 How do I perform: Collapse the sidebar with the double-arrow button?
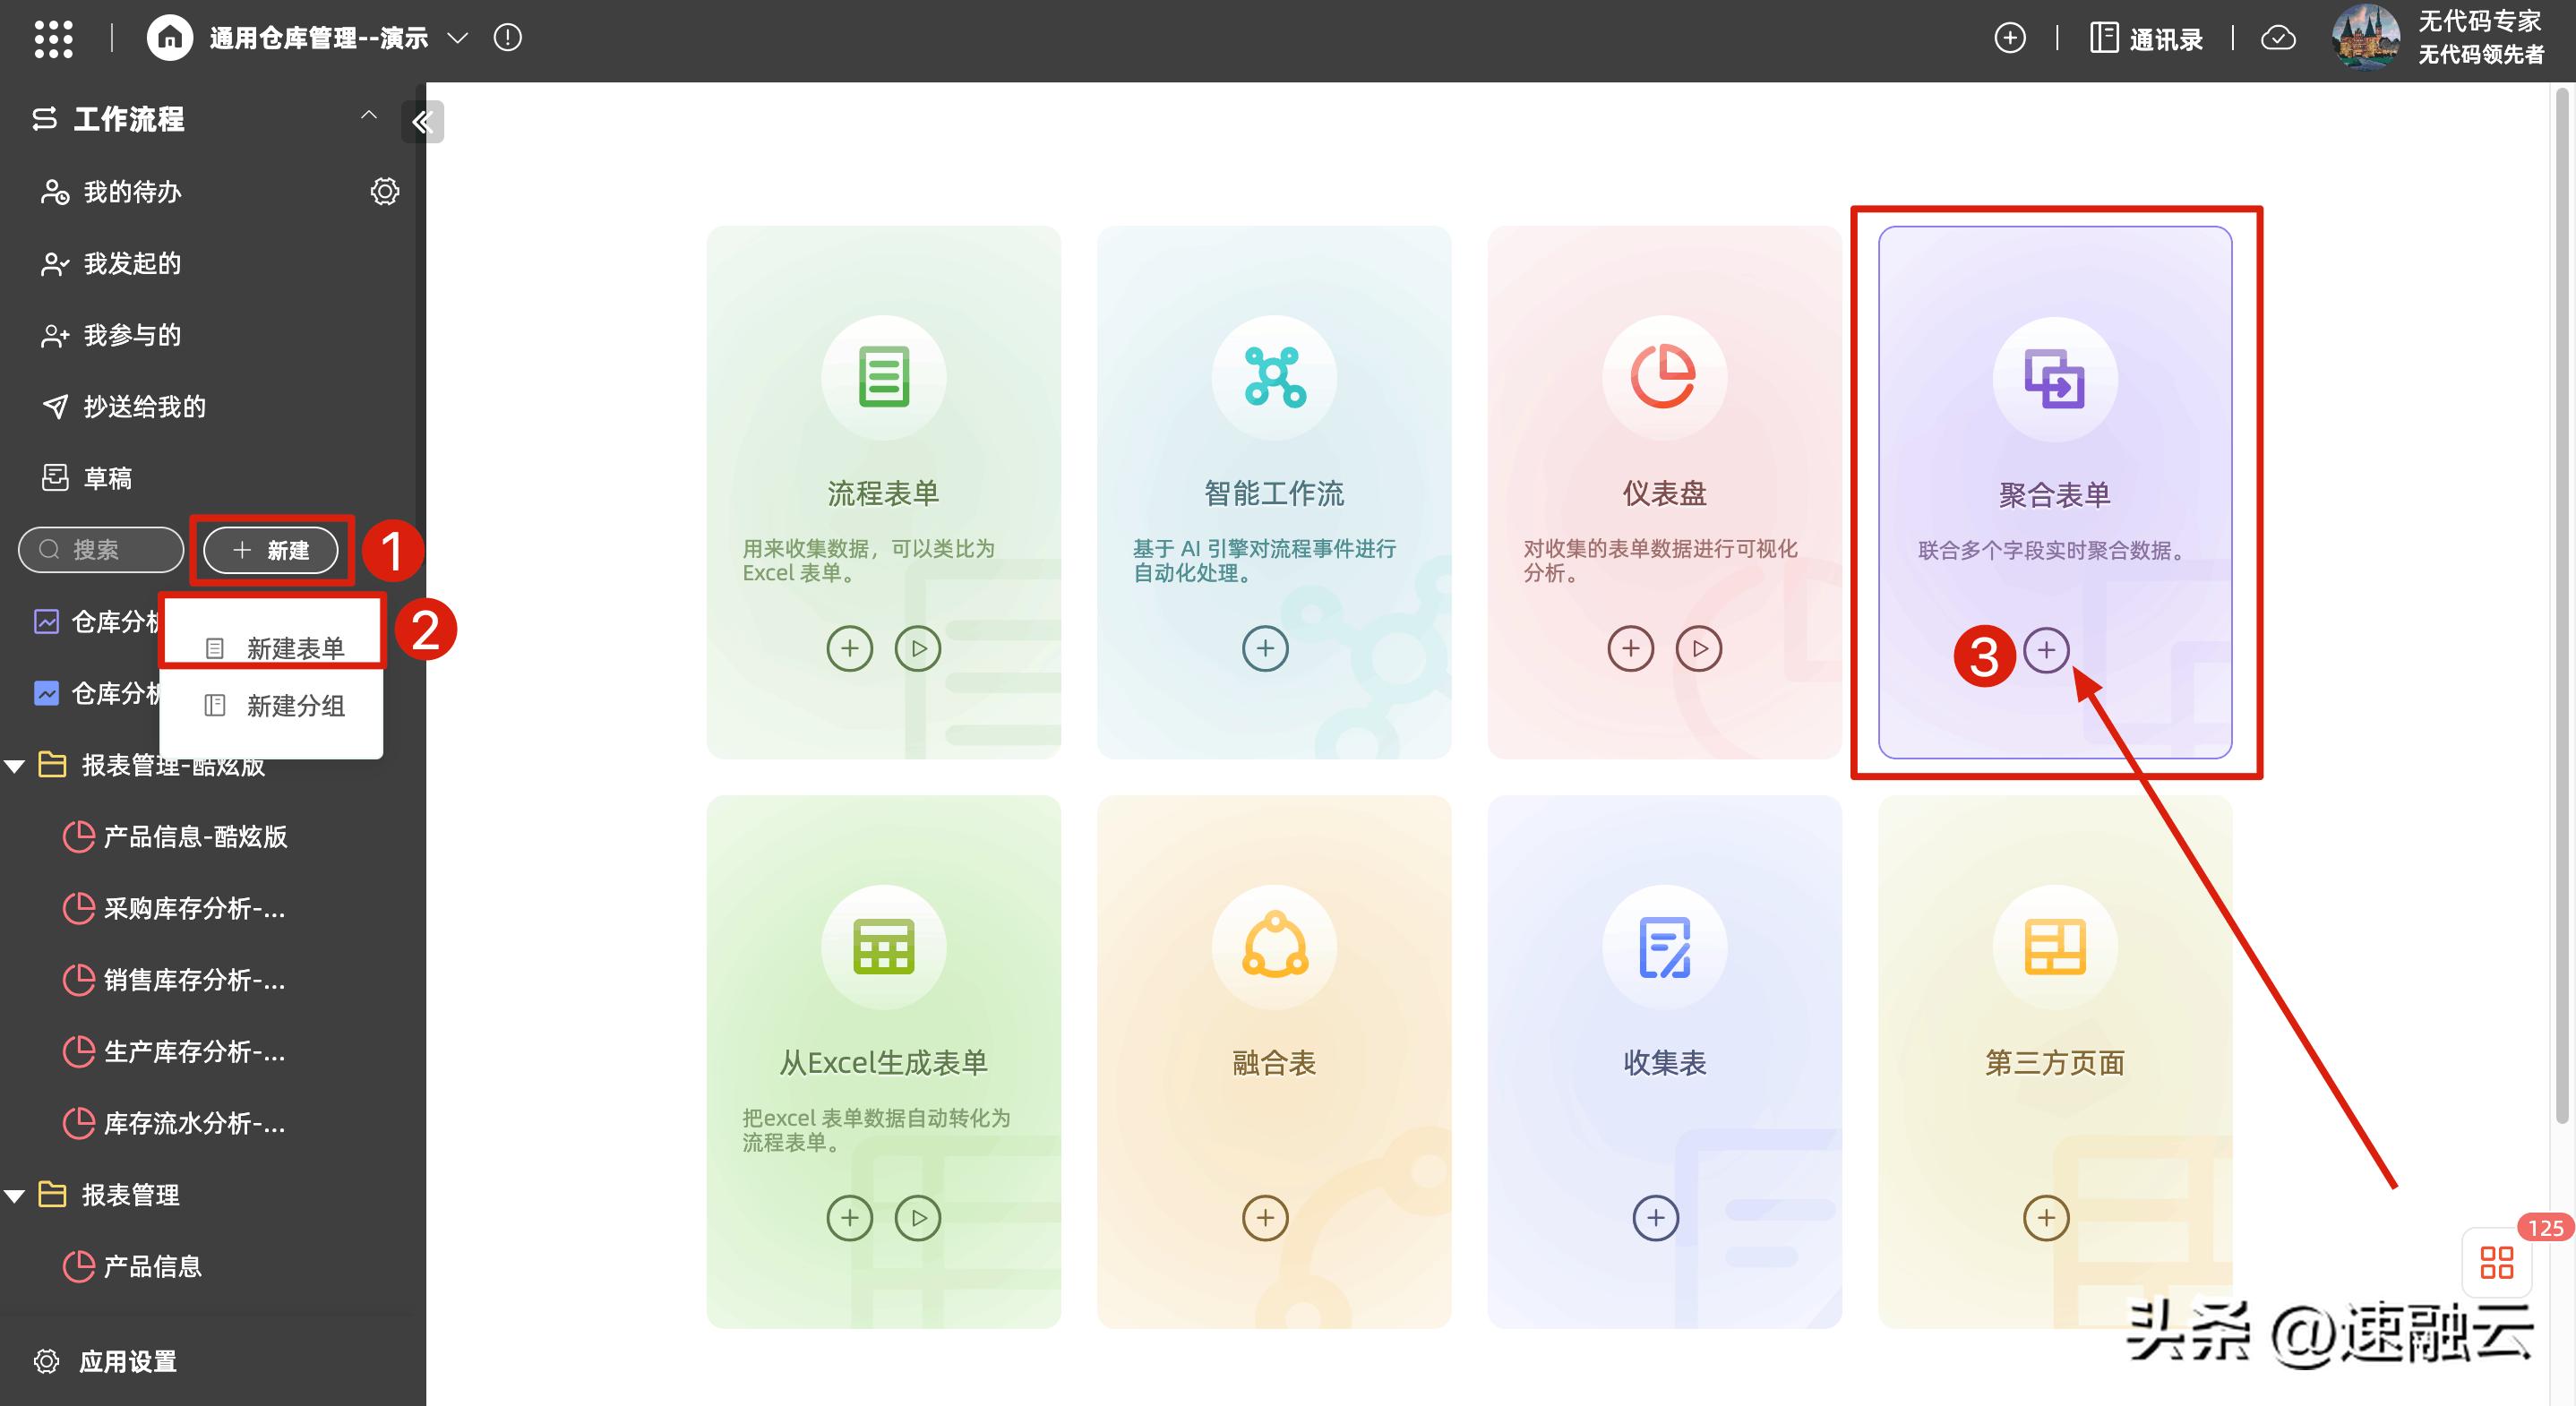422,122
